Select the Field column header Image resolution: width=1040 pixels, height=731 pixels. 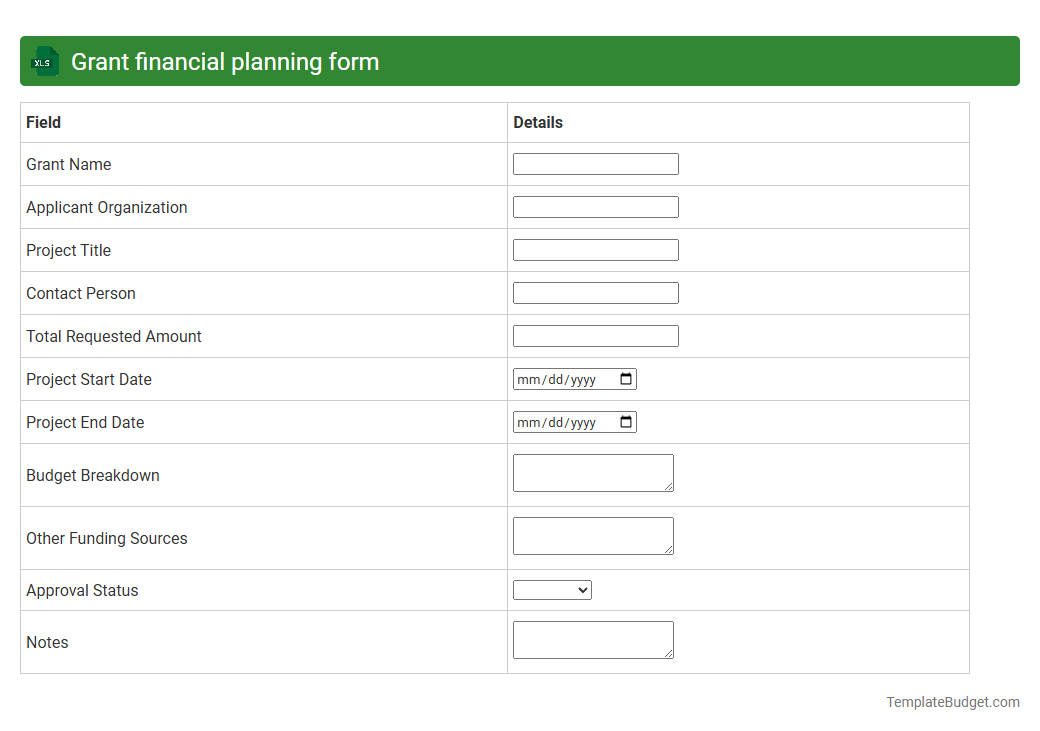[x=43, y=122]
